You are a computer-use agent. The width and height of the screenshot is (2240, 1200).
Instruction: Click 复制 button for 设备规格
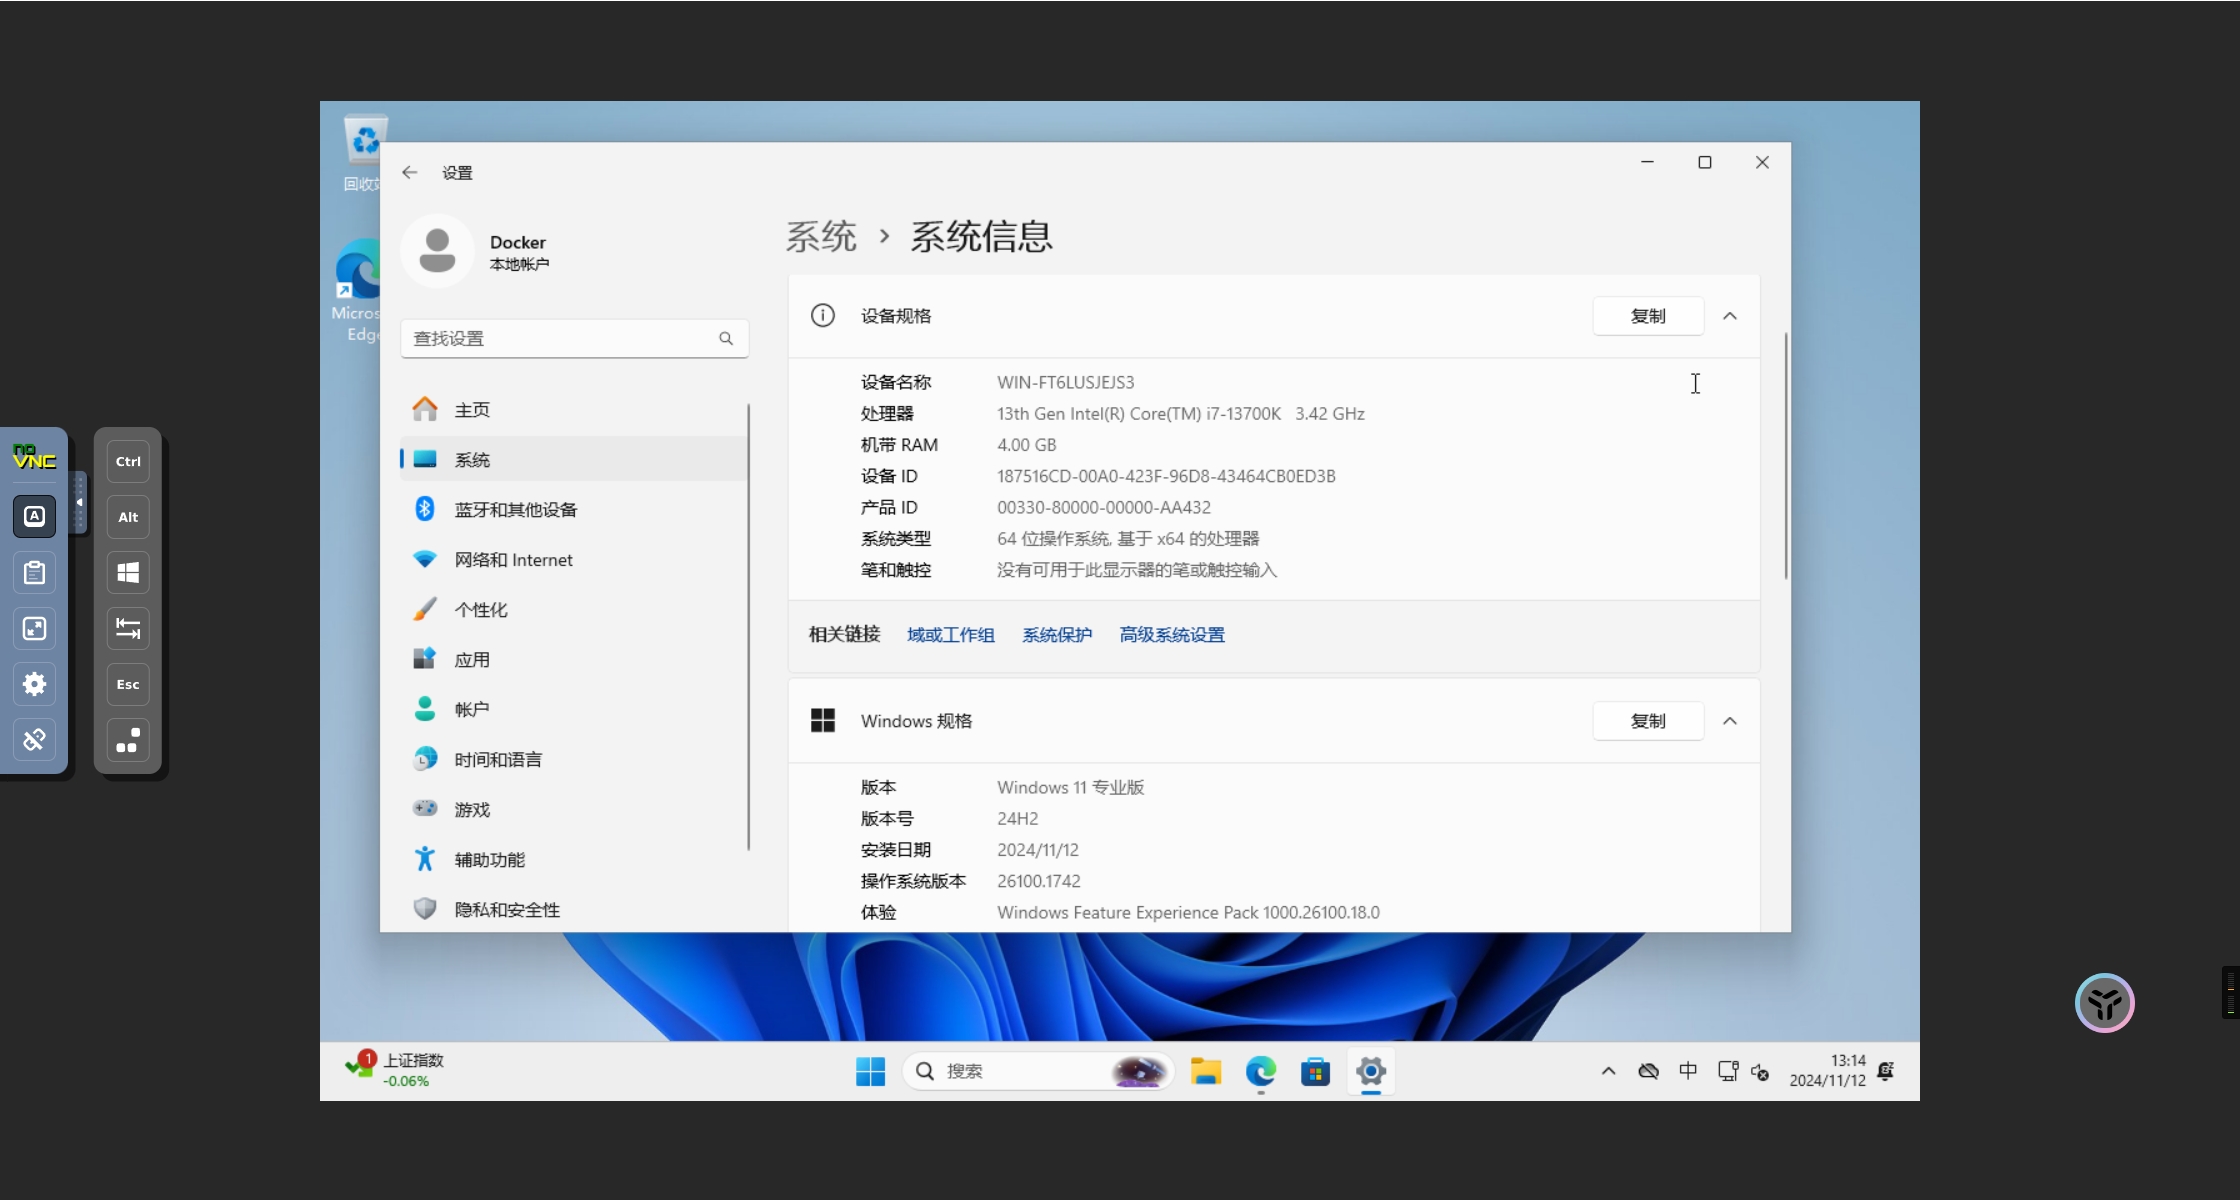click(x=1648, y=316)
